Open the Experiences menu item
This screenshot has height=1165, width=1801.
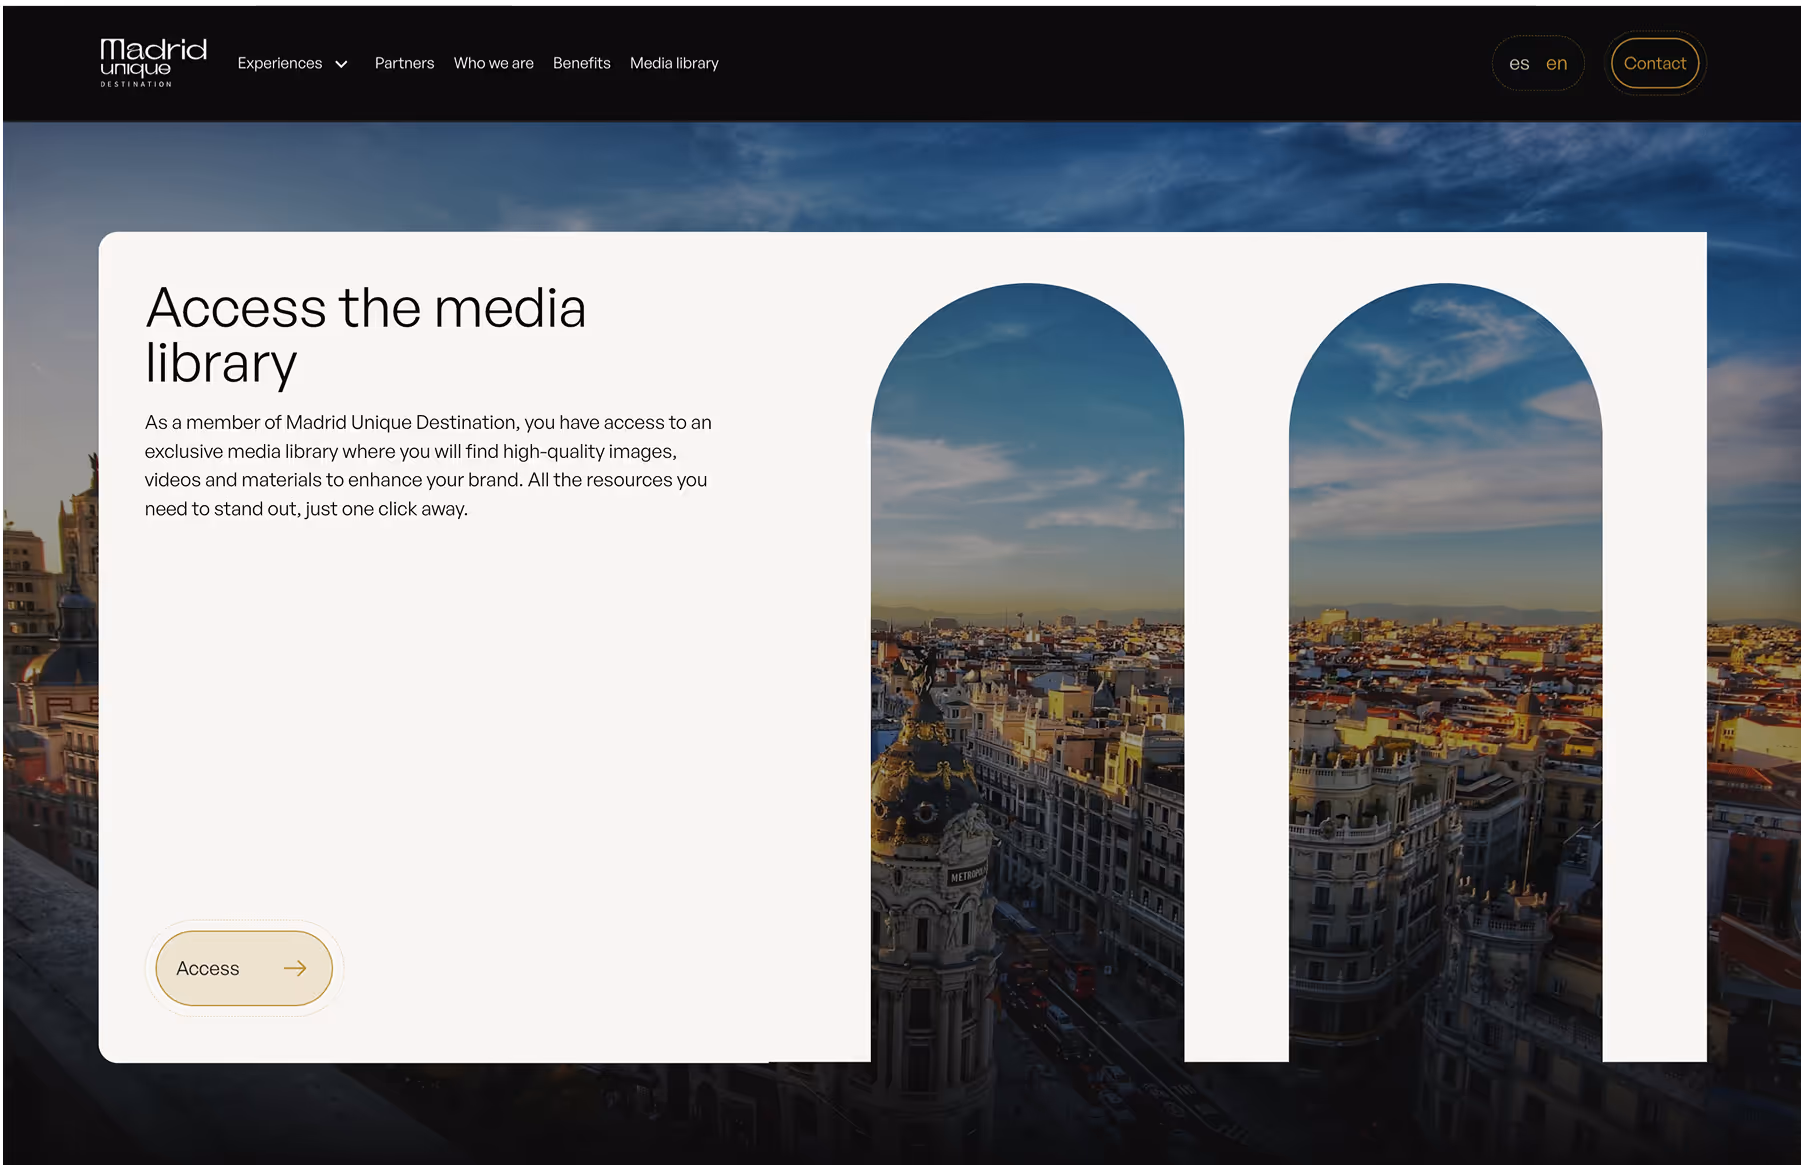point(280,63)
